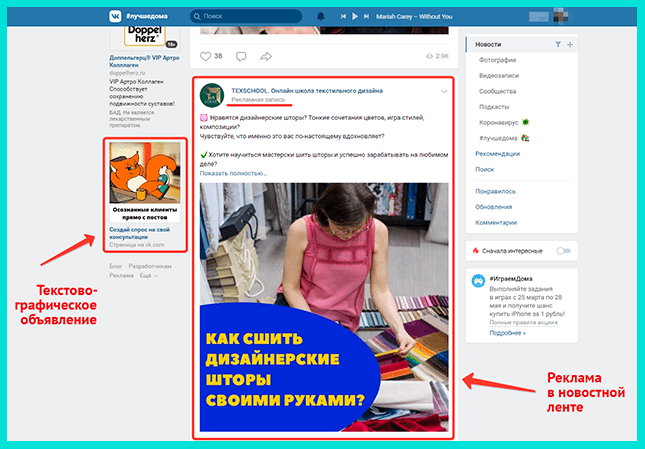Click the TEXSCHOOL round avatar
The image size is (645, 449).
[x=212, y=95]
